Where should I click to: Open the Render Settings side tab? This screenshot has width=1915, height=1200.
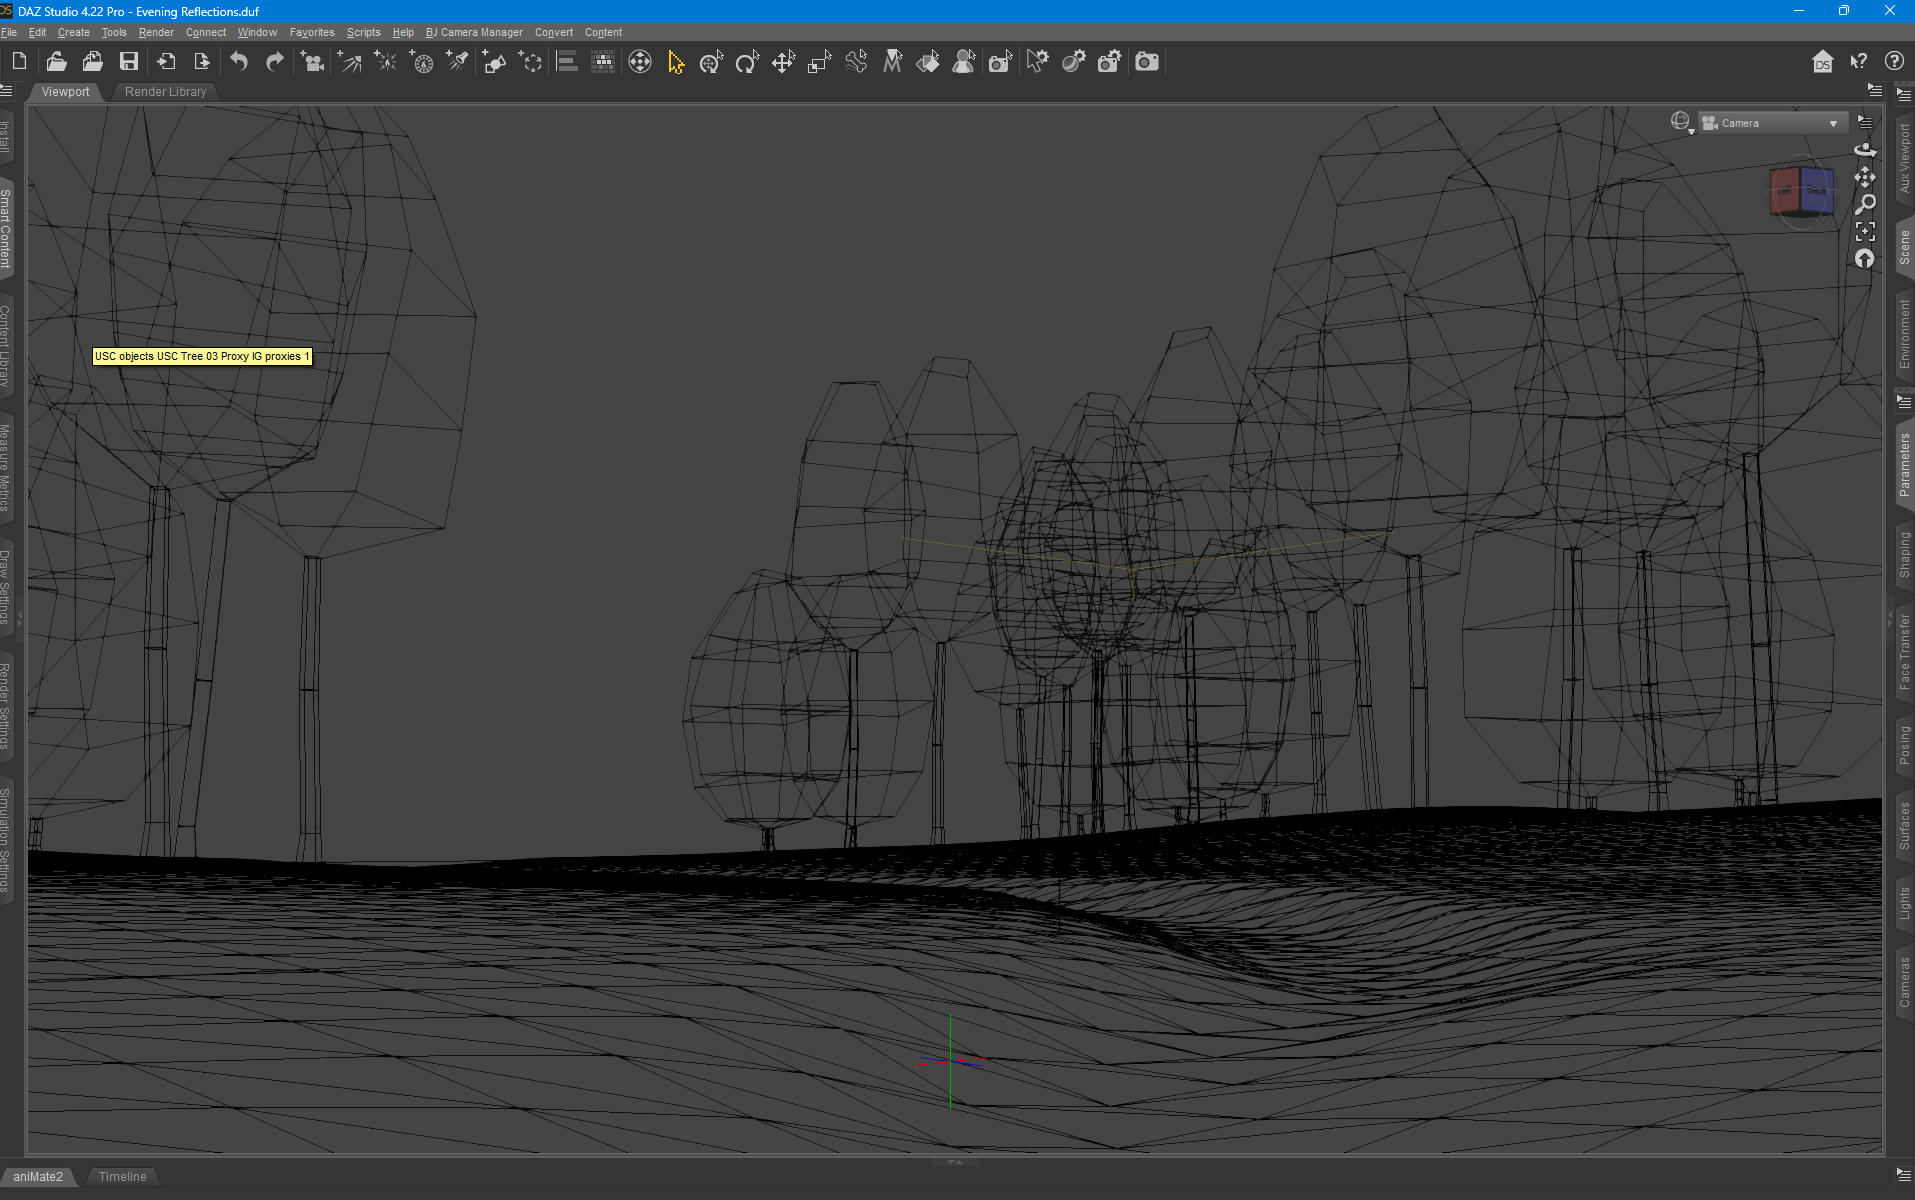coord(6,706)
